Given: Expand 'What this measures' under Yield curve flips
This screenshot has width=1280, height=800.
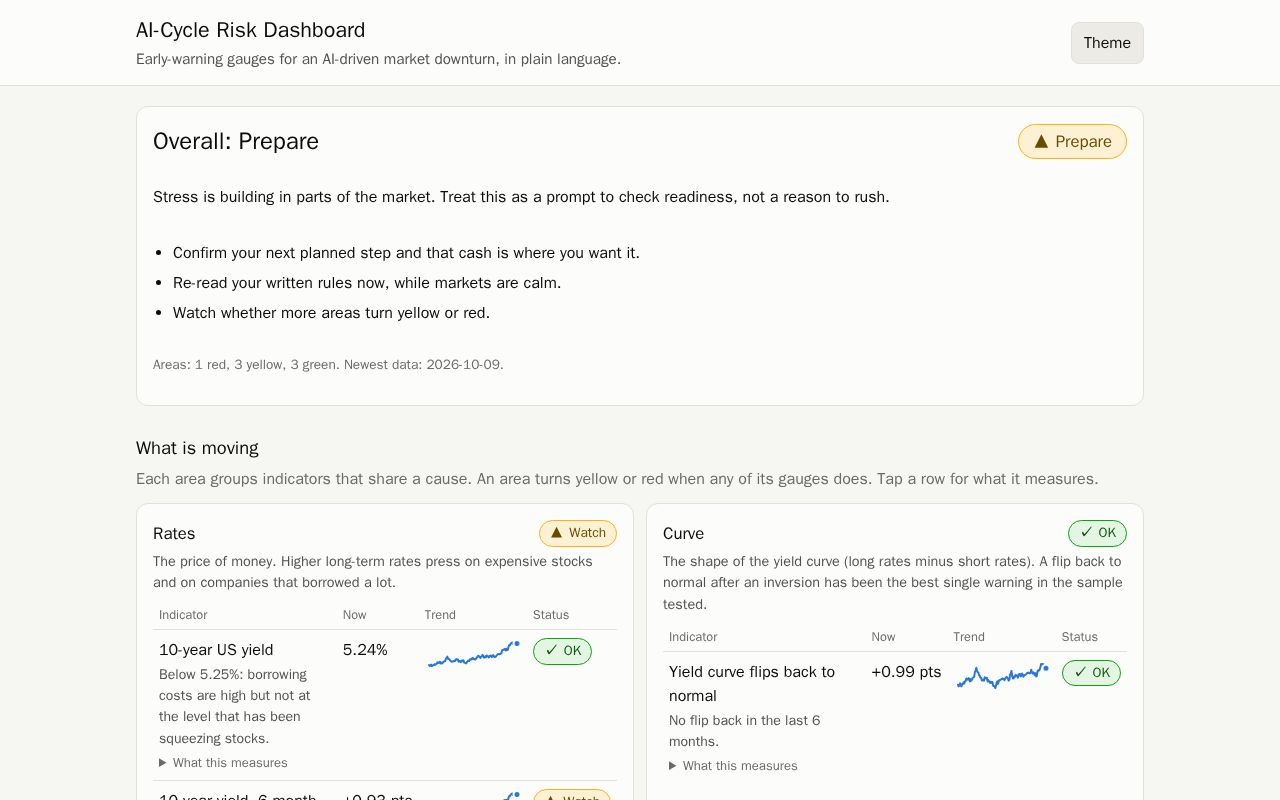Looking at the screenshot, I should pyautogui.click(x=733, y=766).
